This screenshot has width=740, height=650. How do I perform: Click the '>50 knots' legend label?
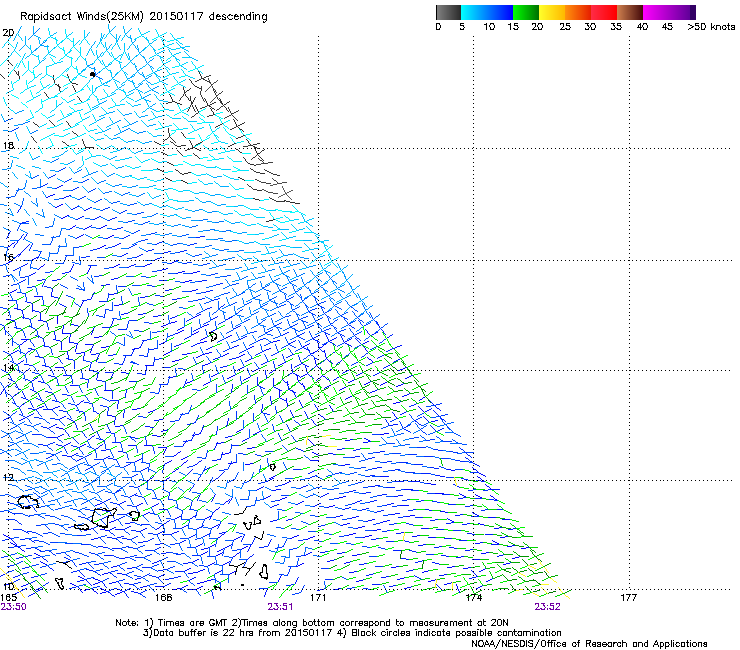coord(711,27)
